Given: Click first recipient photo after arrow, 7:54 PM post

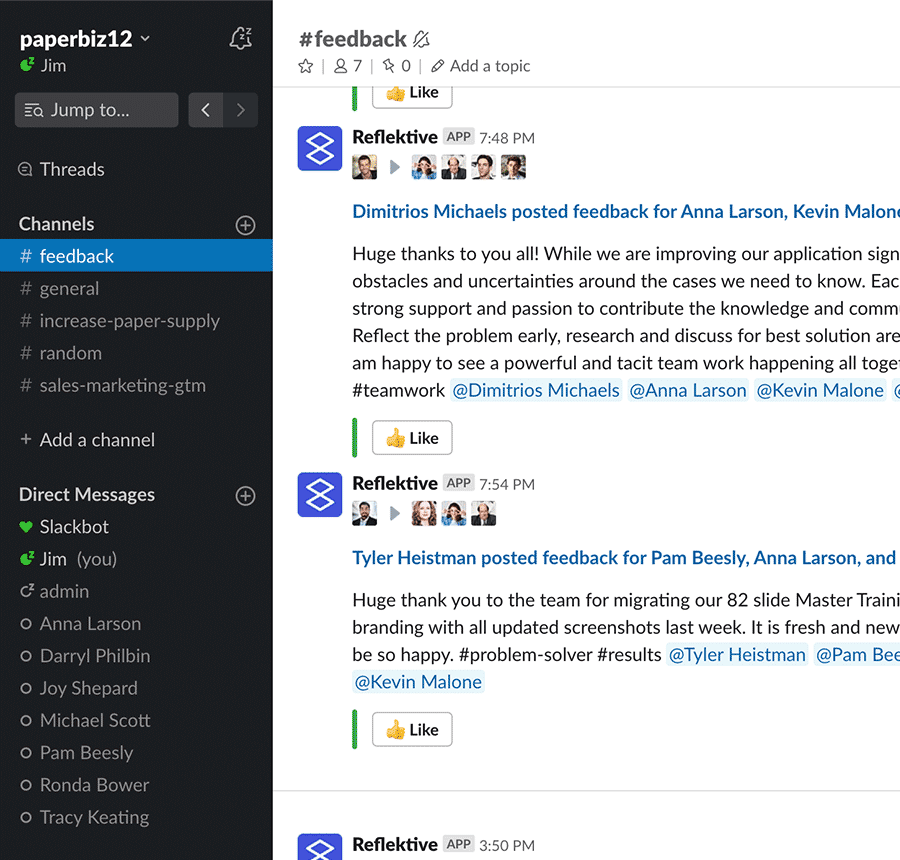Looking at the screenshot, I should point(424,513).
